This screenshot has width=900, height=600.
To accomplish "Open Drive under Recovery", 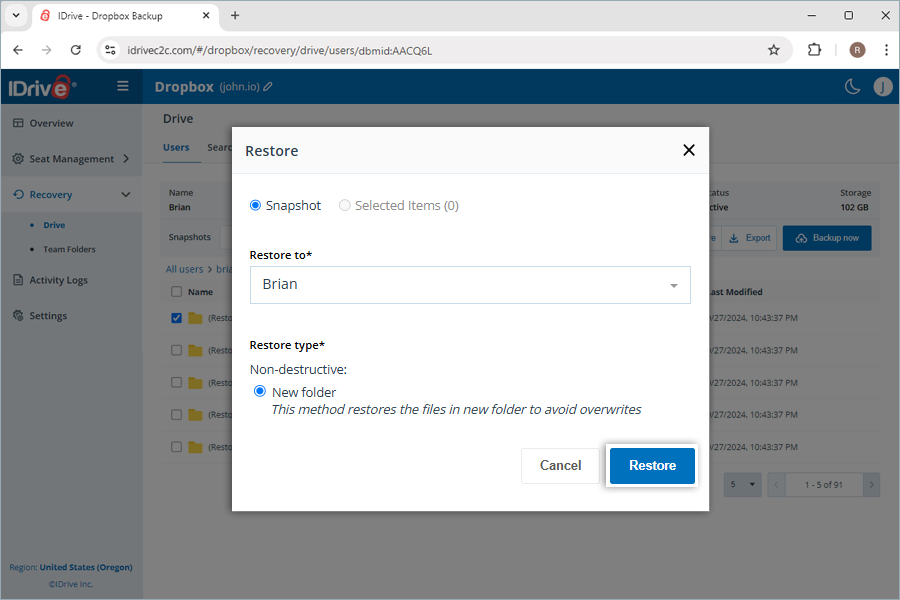I will coord(54,225).
